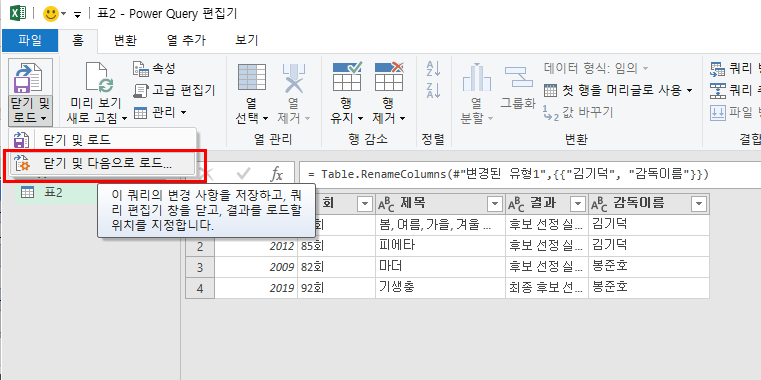Click the 피에타 title cell
The height and width of the screenshot is (380, 761).
tap(440, 246)
